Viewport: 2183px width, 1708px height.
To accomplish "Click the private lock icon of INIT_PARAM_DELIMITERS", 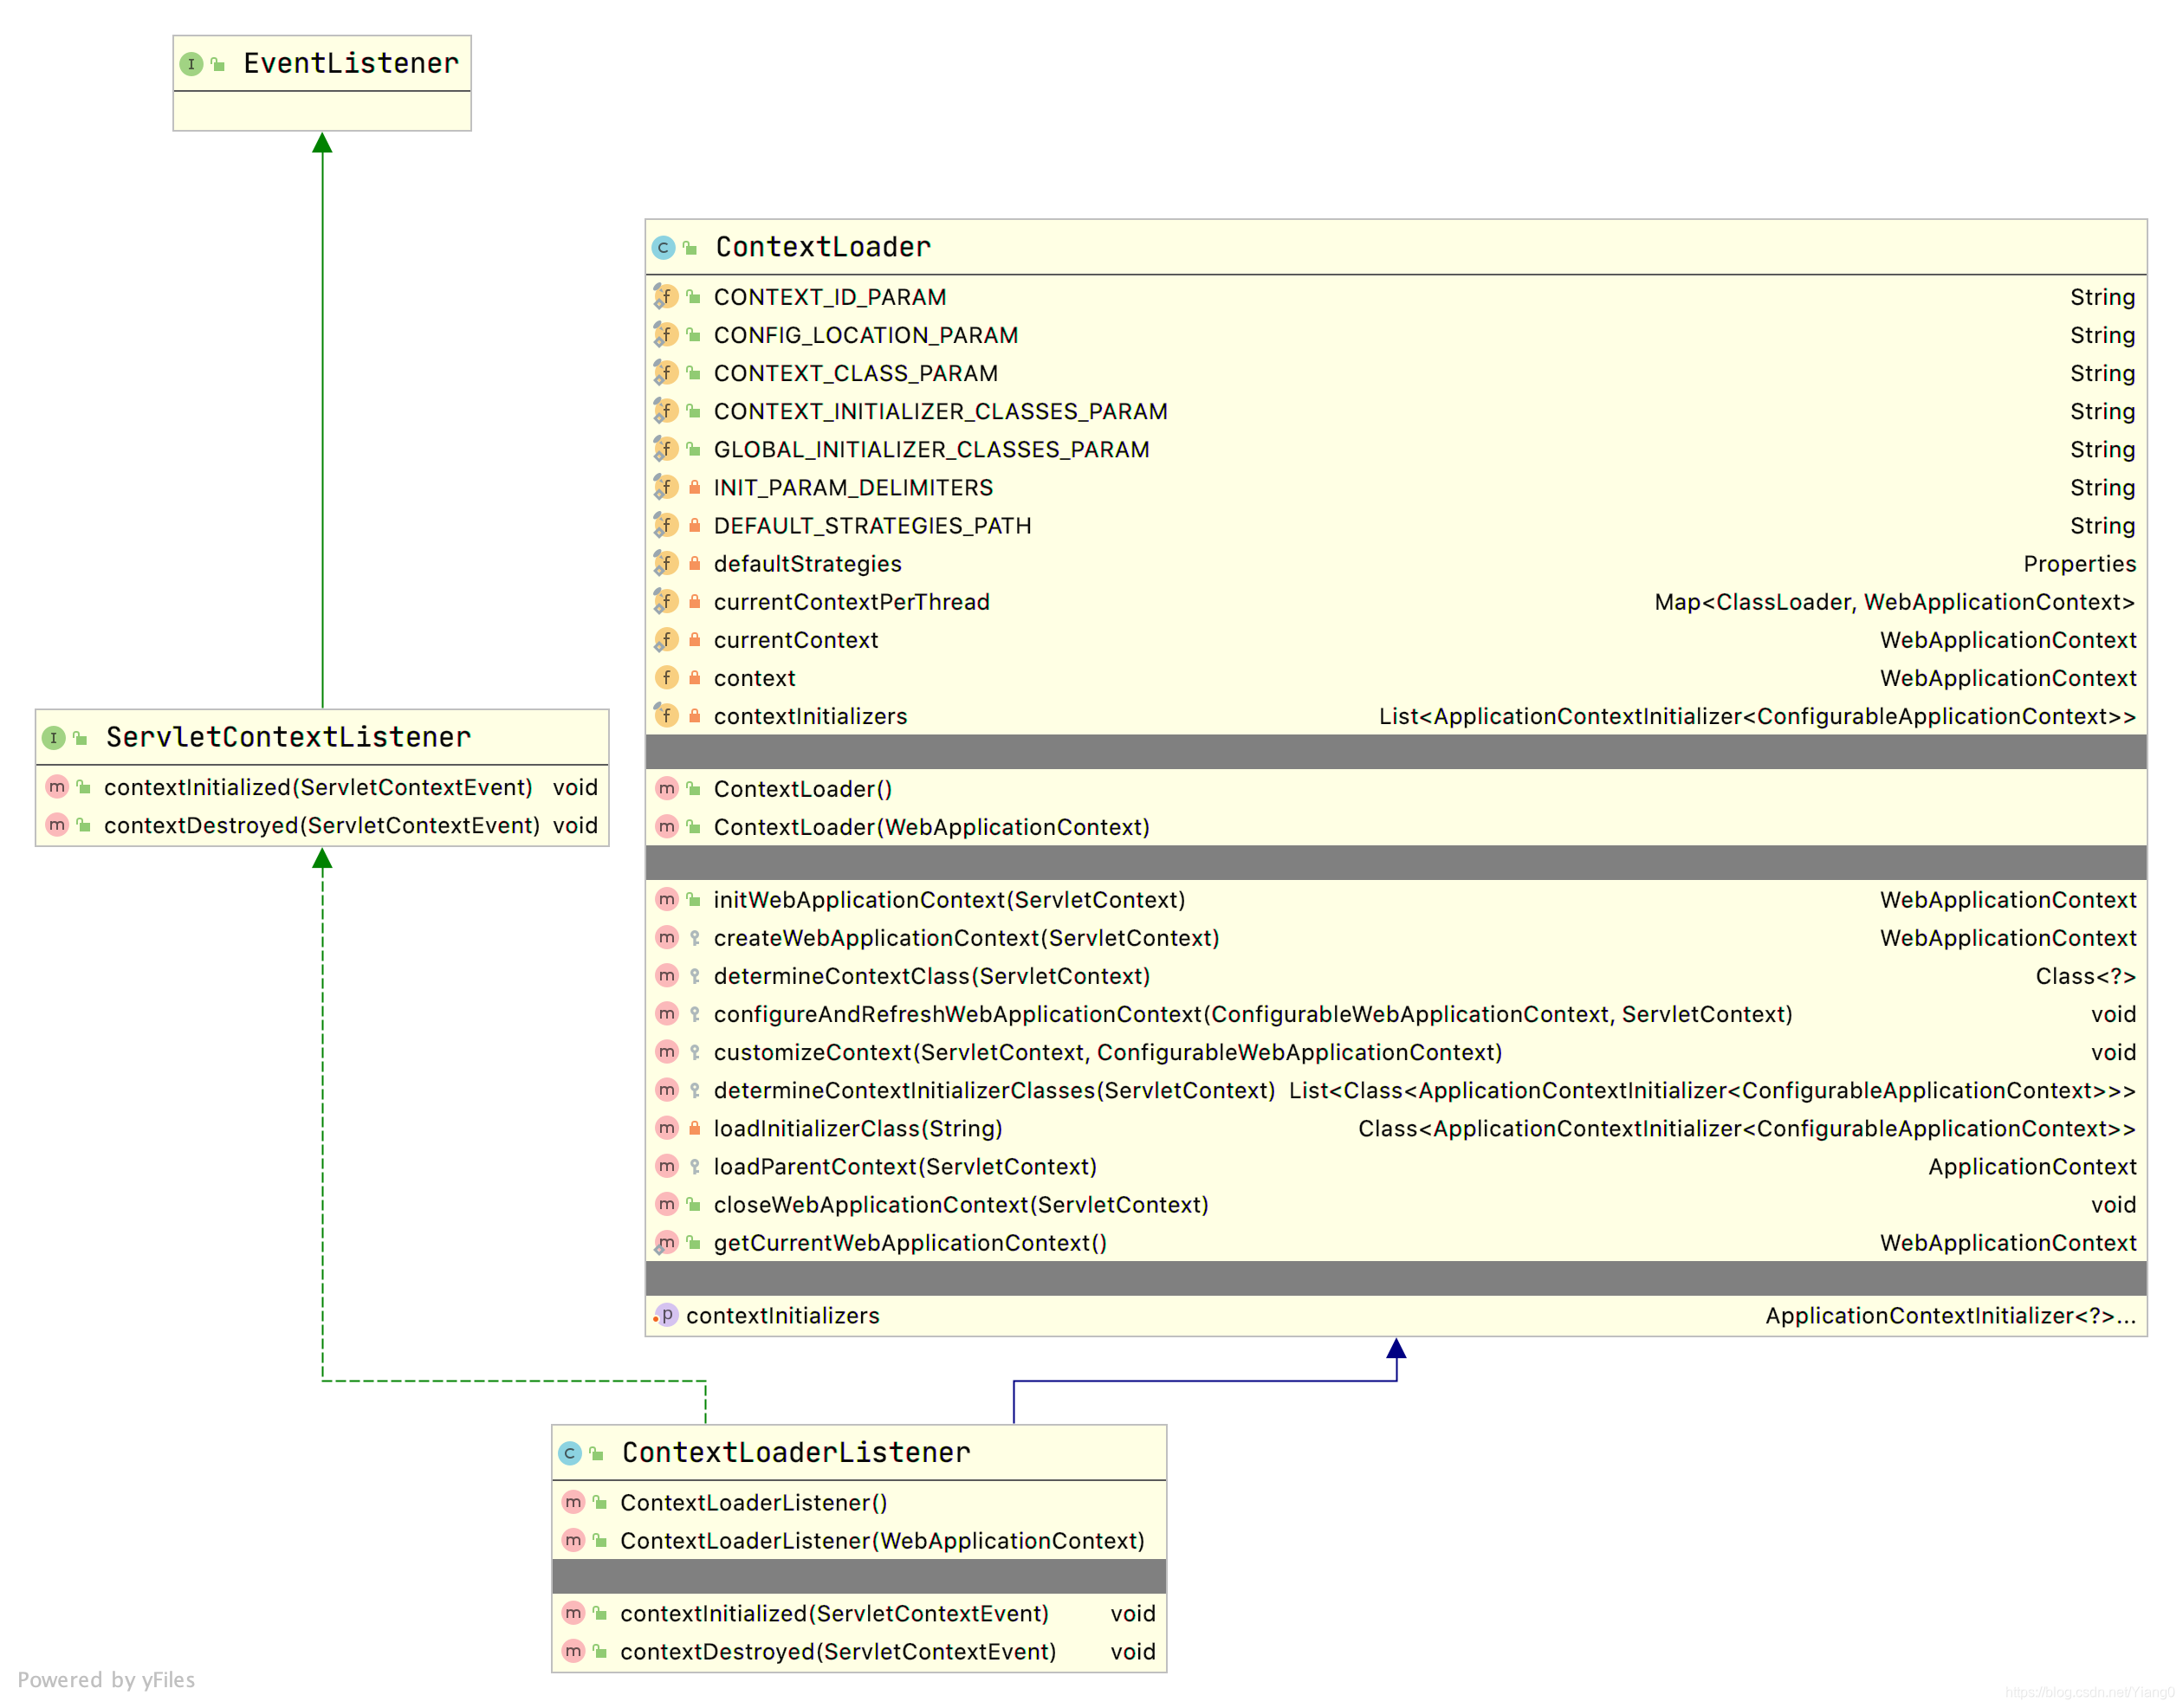I will tap(694, 487).
